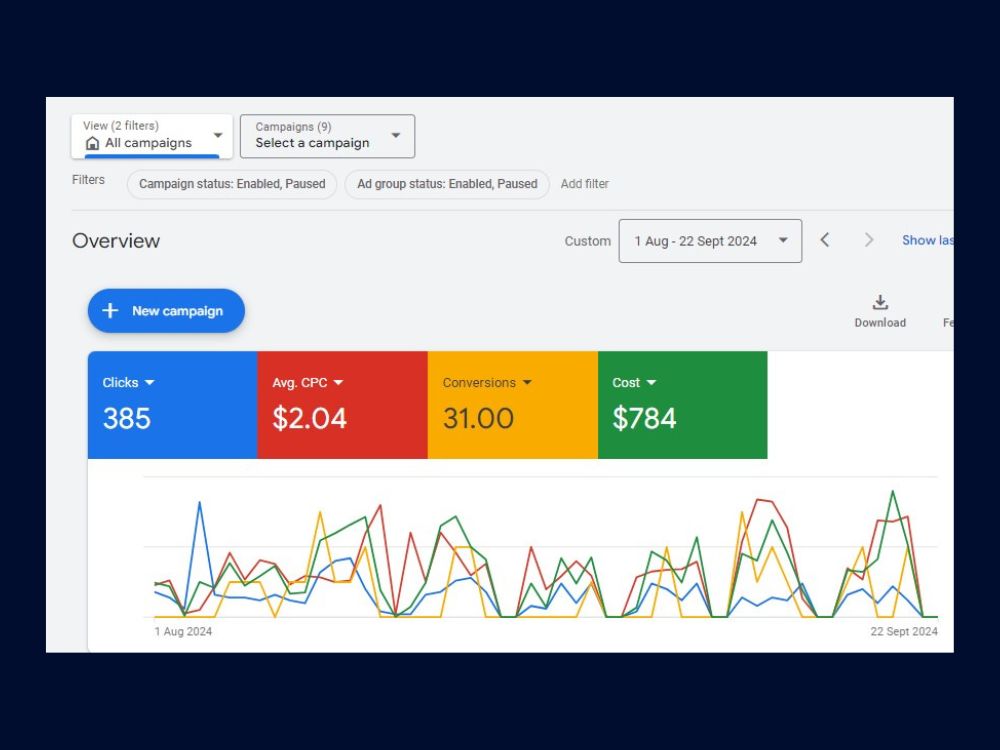Click Add filter
1000x750 pixels.
(x=585, y=184)
